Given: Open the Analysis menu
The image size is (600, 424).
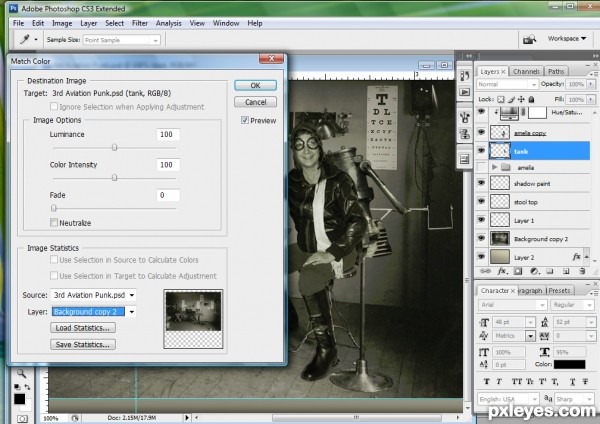Looking at the screenshot, I should pyautogui.click(x=168, y=23).
